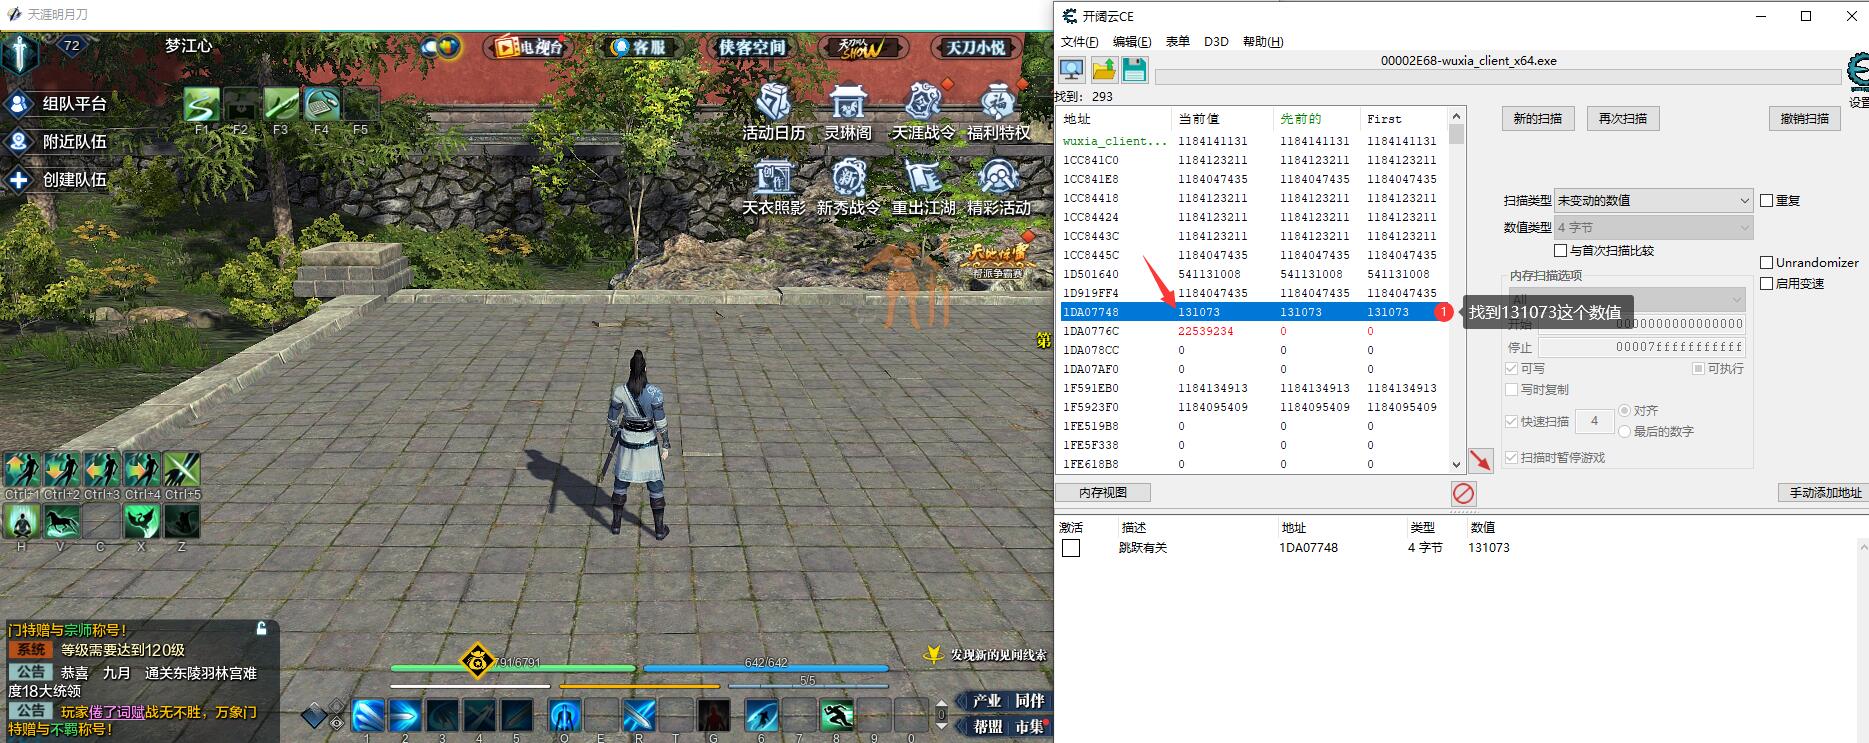The width and height of the screenshot is (1869, 743).
Task: Enable the 启用变速 speedhack checkbox
Action: [x=1767, y=283]
